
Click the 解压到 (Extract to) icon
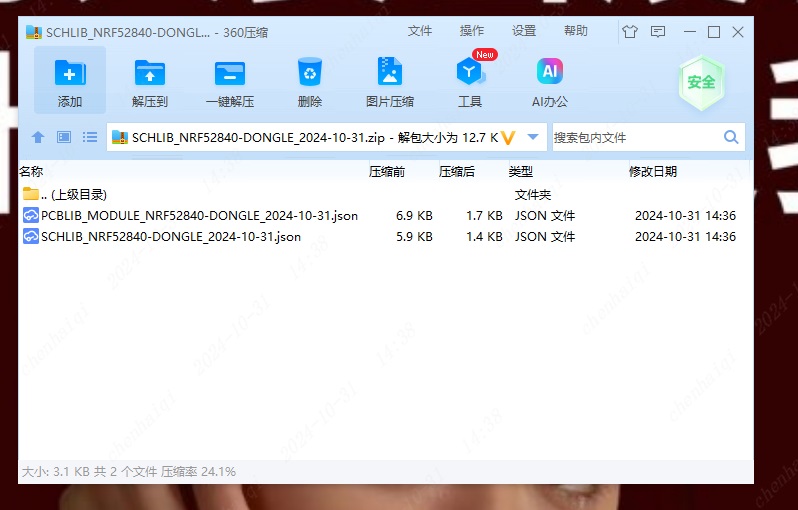[150, 73]
